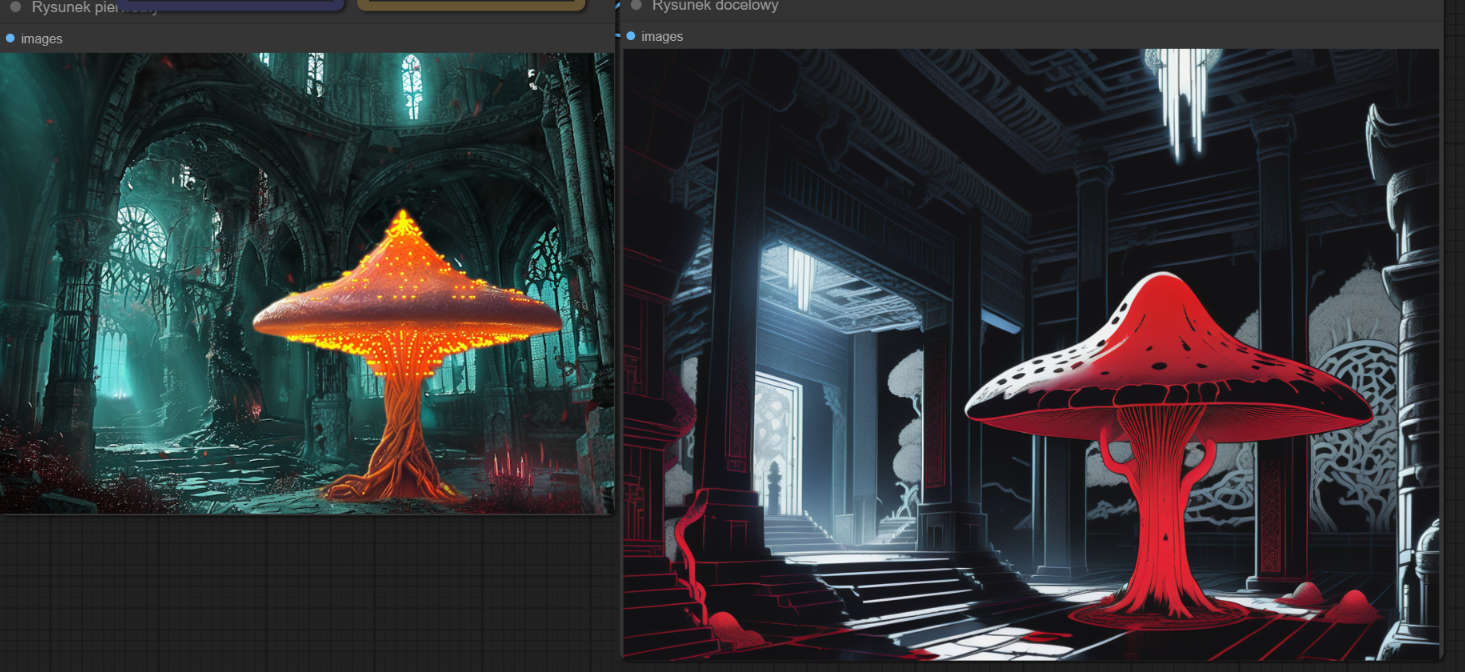The width and height of the screenshot is (1465, 672).
Task: Click the images label on the right node
Action: click(662, 37)
